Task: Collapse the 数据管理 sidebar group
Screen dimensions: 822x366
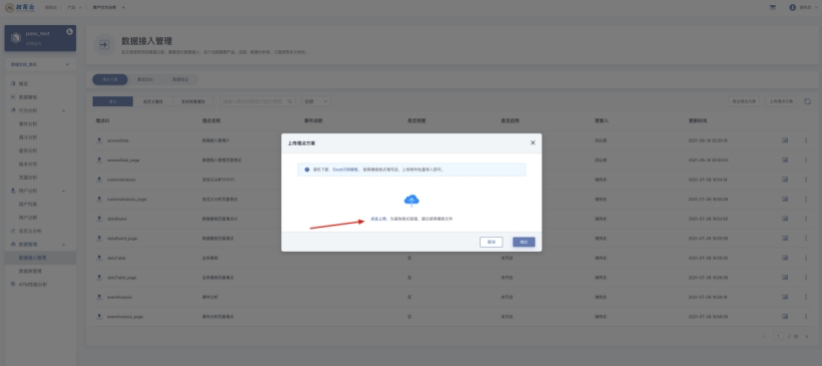Action: 64,244
